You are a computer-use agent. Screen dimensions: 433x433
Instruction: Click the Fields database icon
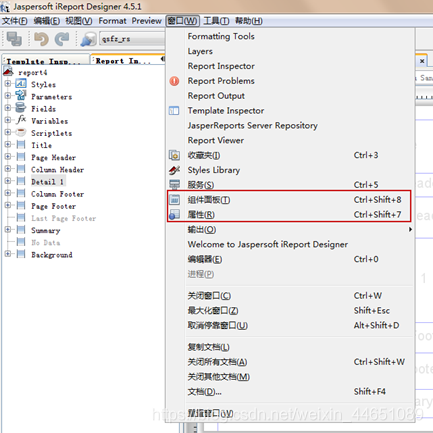[x=21, y=108]
